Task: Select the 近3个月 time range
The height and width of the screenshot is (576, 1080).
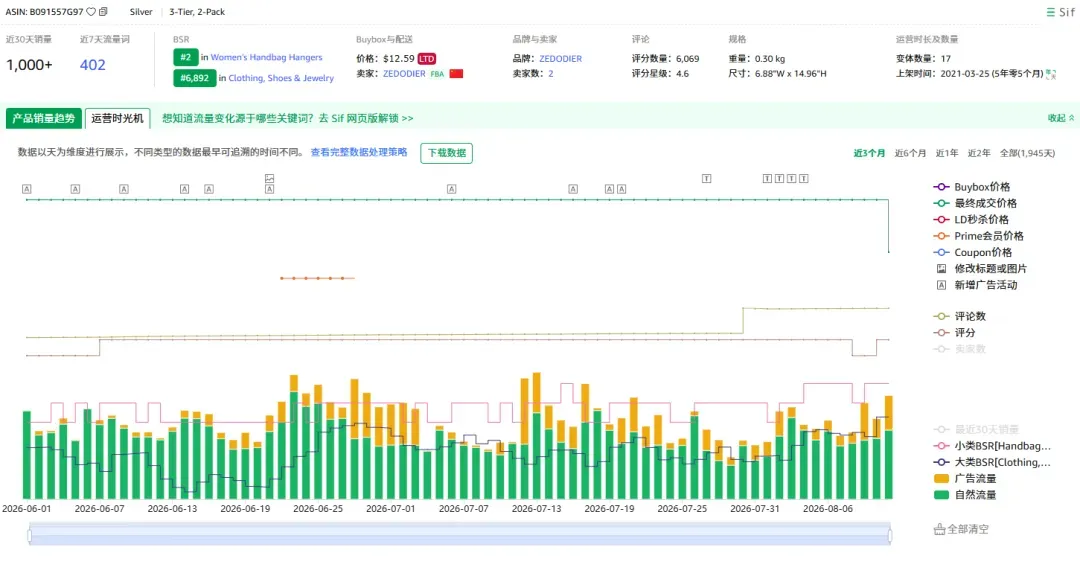Action: click(869, 153)
